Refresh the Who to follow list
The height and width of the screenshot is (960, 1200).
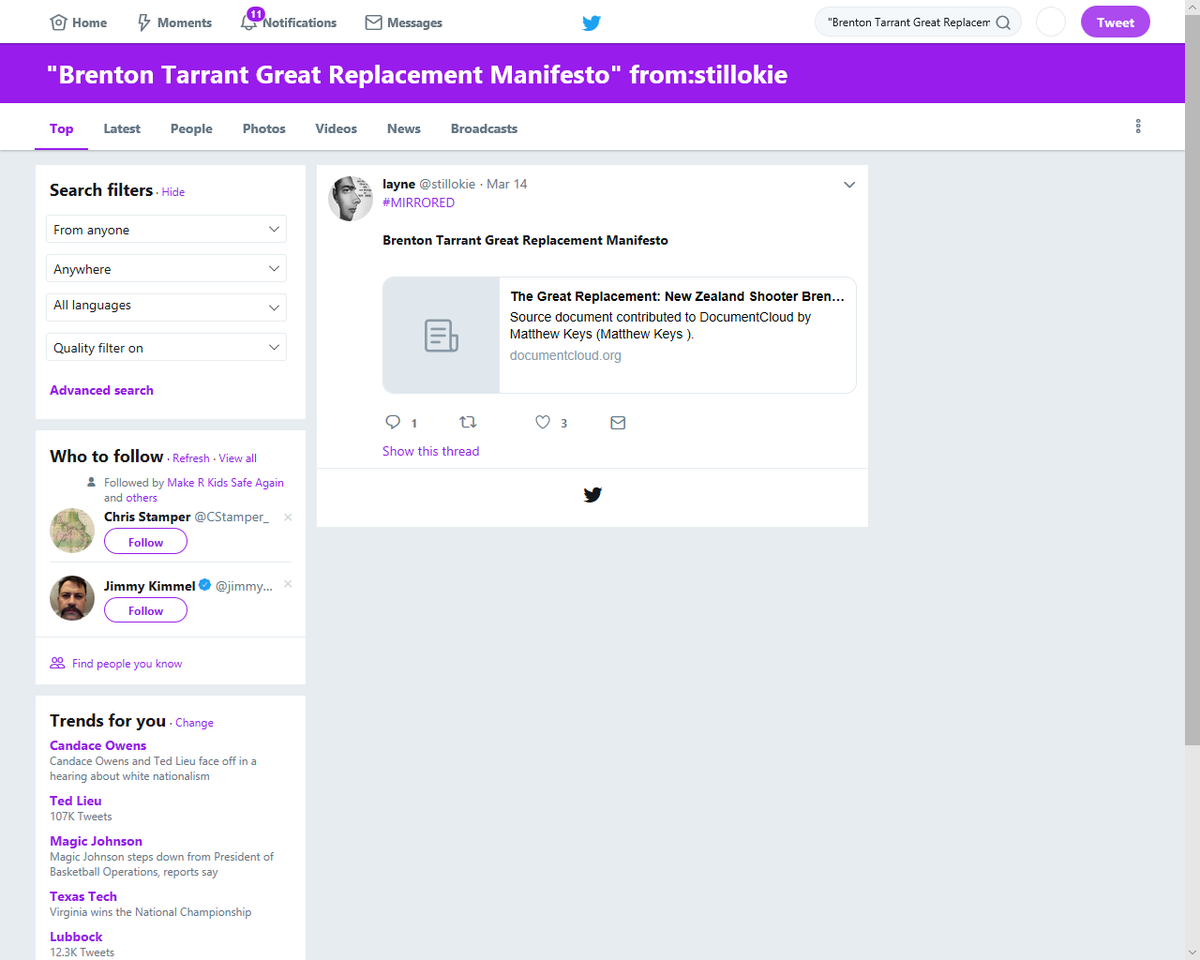tap(191, 458)
